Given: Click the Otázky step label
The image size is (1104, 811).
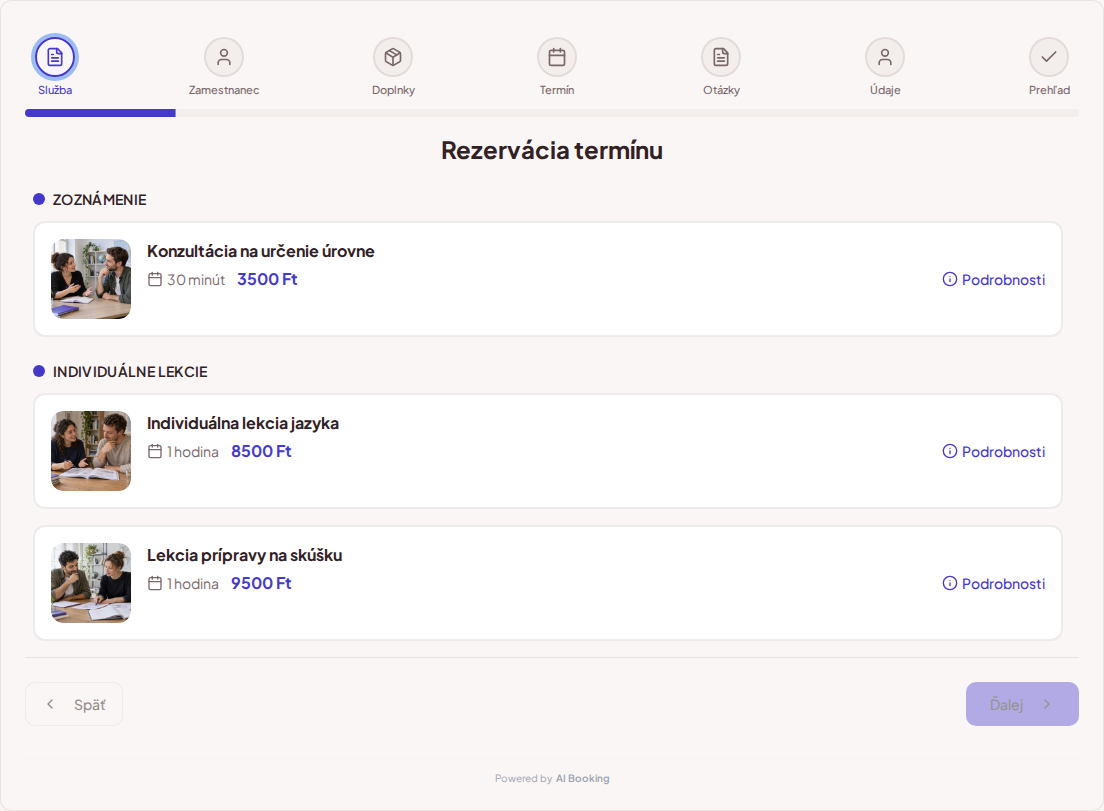Looking at the screenshot, I should (721, 90).
